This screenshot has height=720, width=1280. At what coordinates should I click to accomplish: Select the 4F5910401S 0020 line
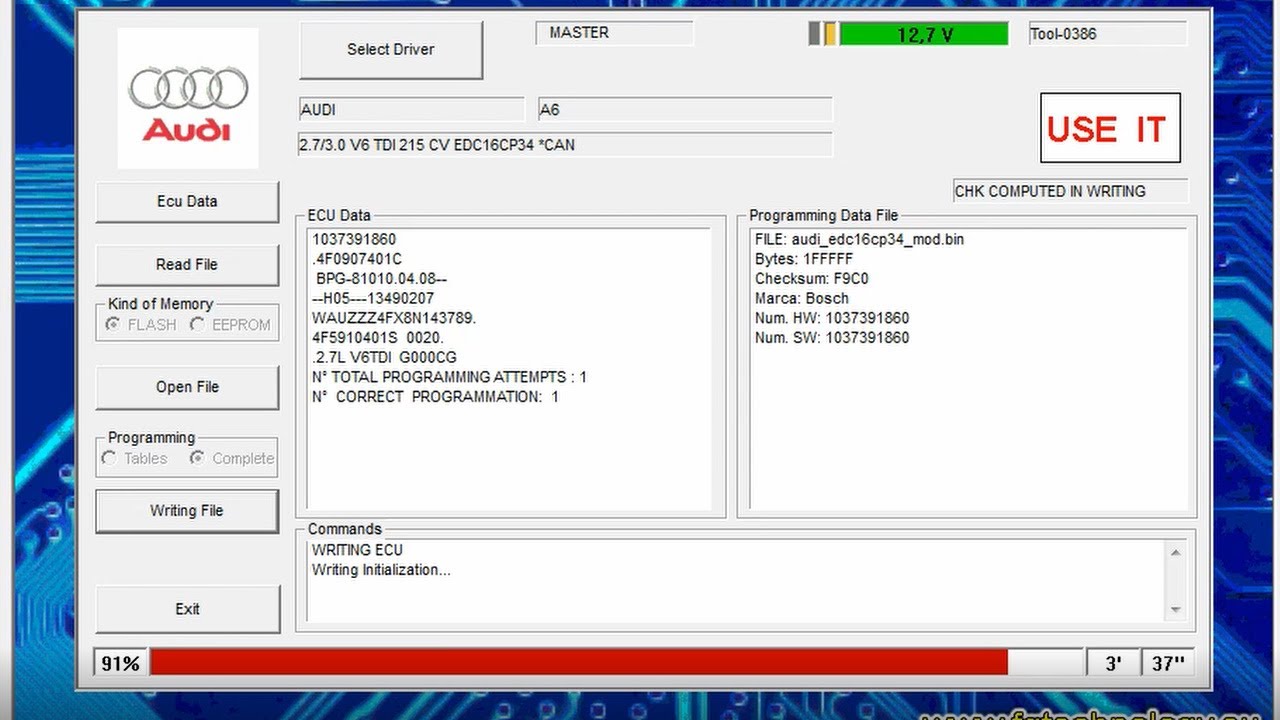tap(378, 338)
